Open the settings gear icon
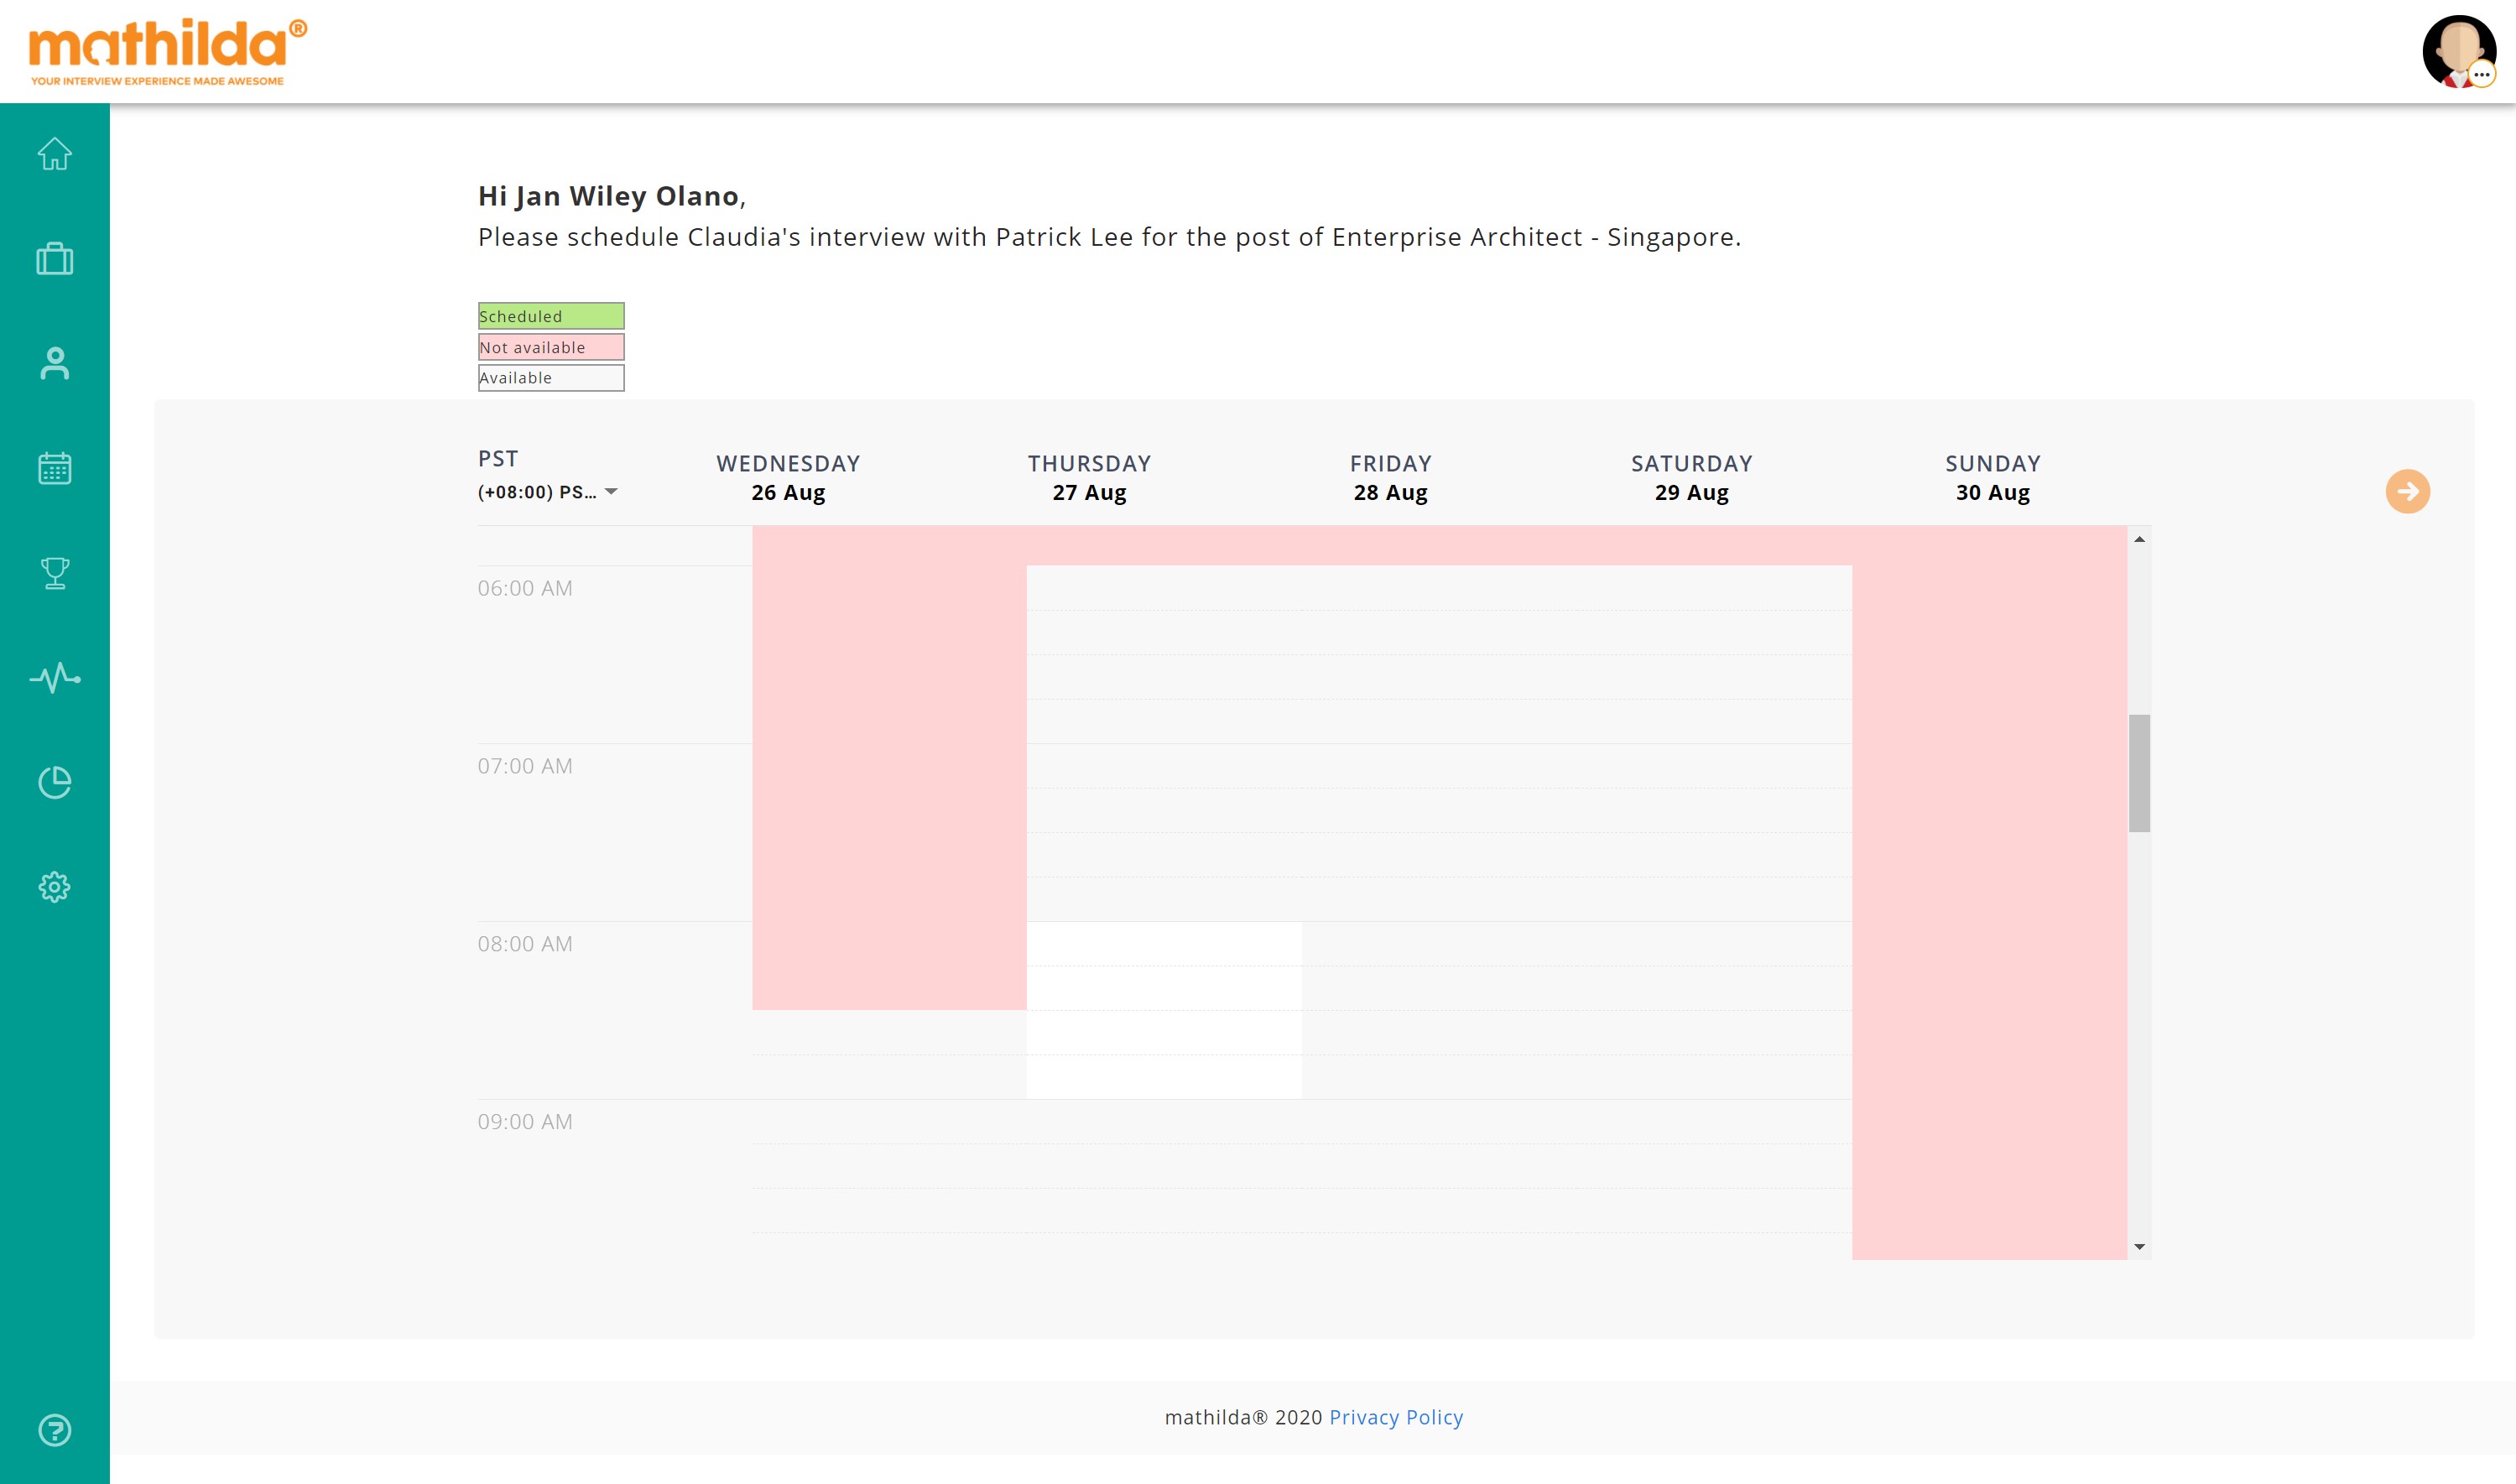The image size is (2516, 1484). pyautogui.click(x=55, y=887)
